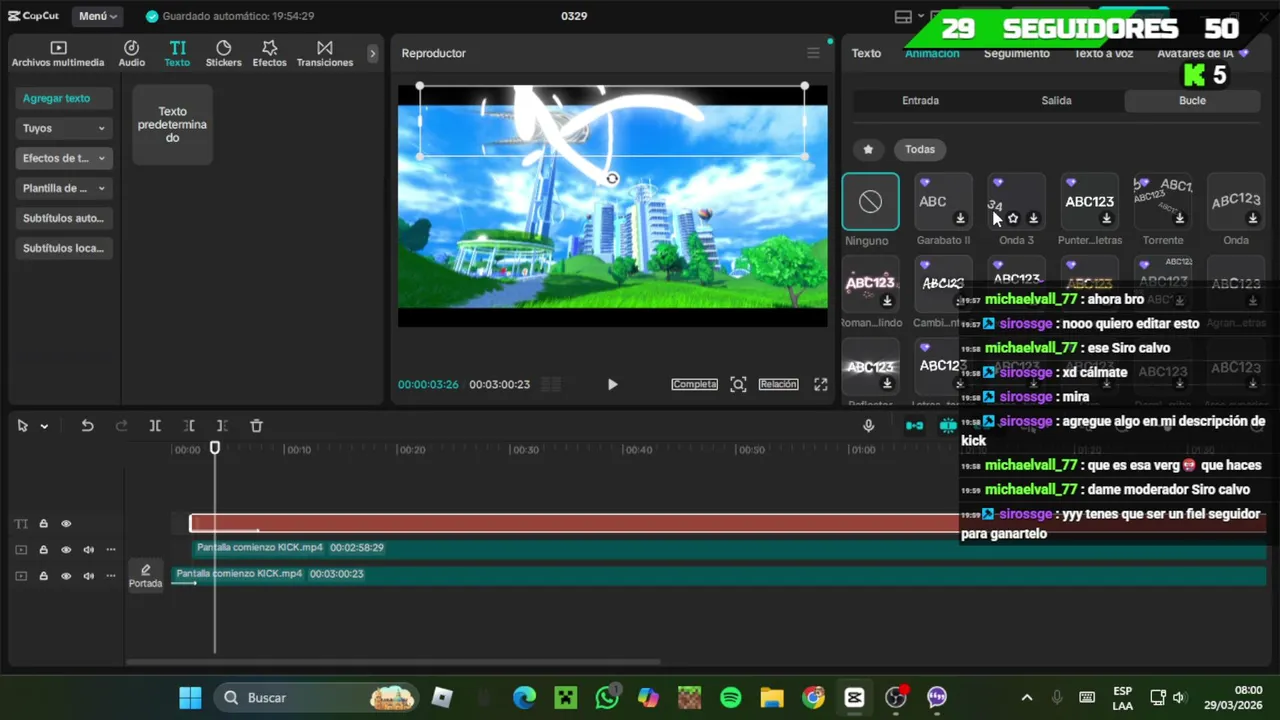Screen dimensions: 1280x720
Task: Mute the 00:03:00:23 main video track
Action: click(x=88, y=576)
